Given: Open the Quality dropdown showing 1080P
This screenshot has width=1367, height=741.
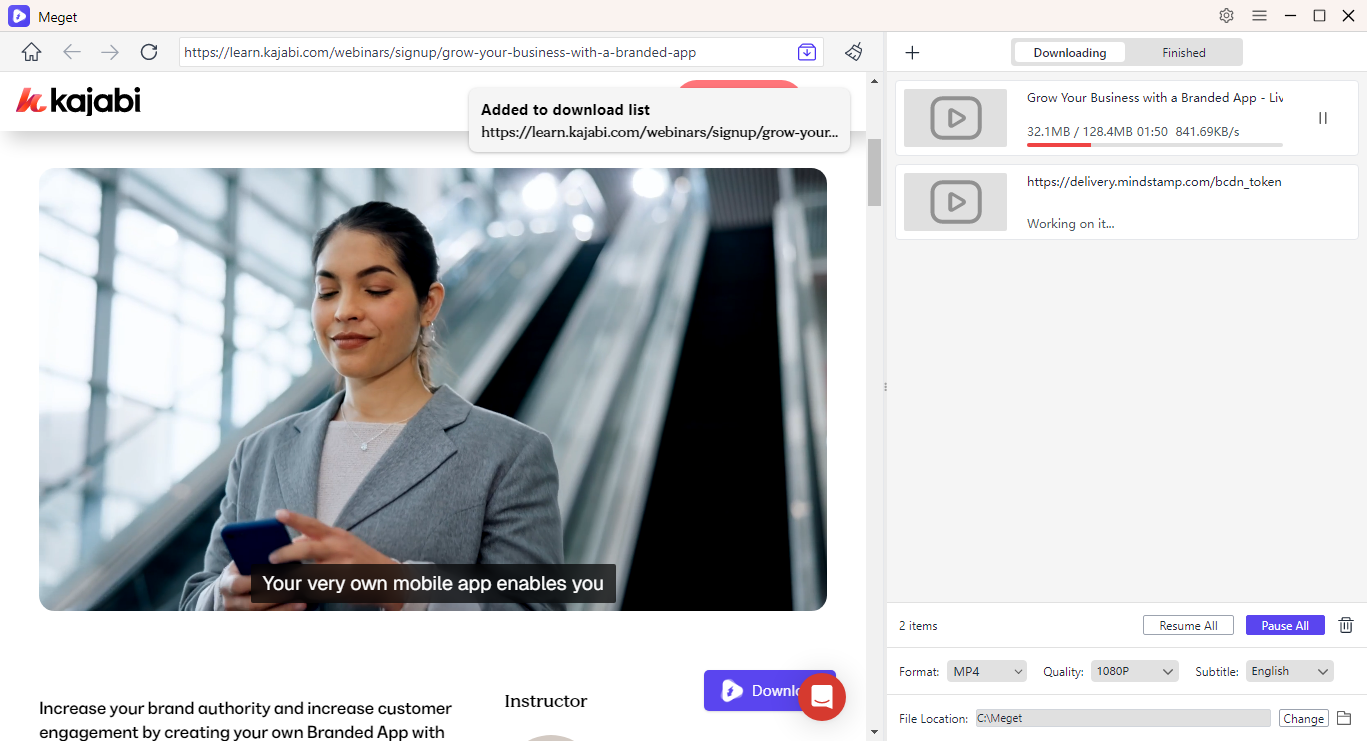Looking at the screenshot, I should 1134,670.
